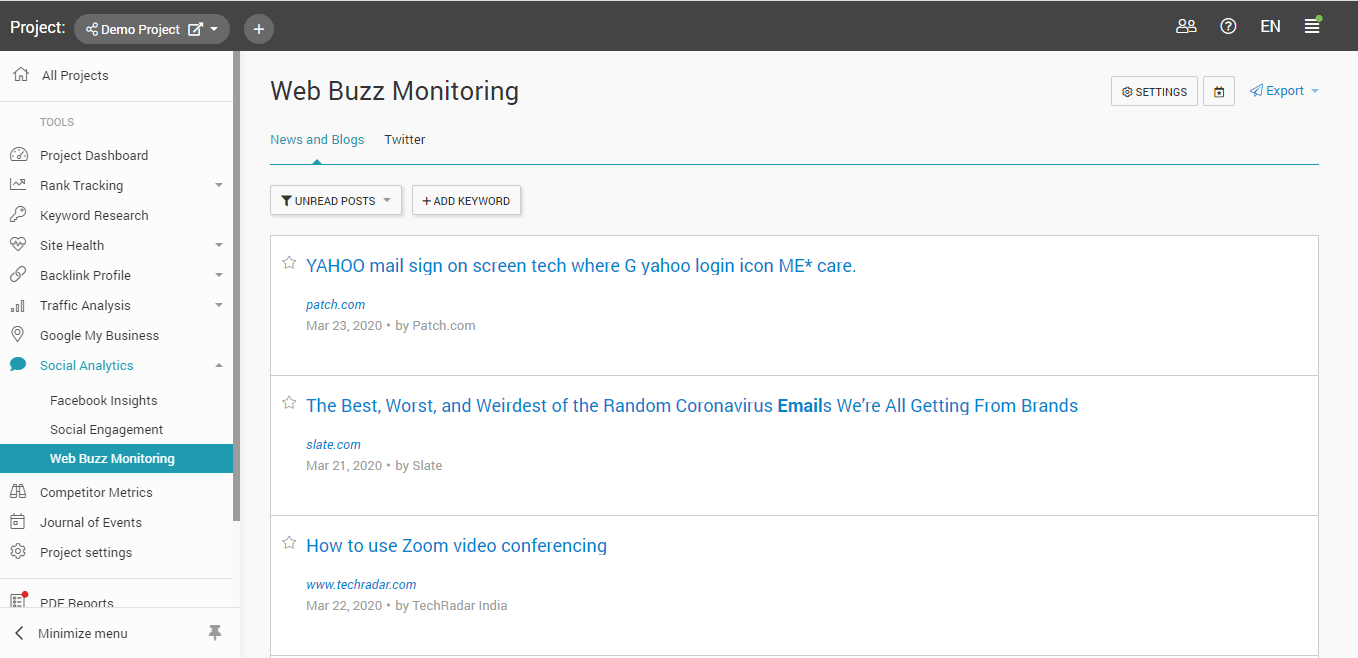Star the Coronavirus Emails post from Slate
The image size is (1358, 658).
289,403
